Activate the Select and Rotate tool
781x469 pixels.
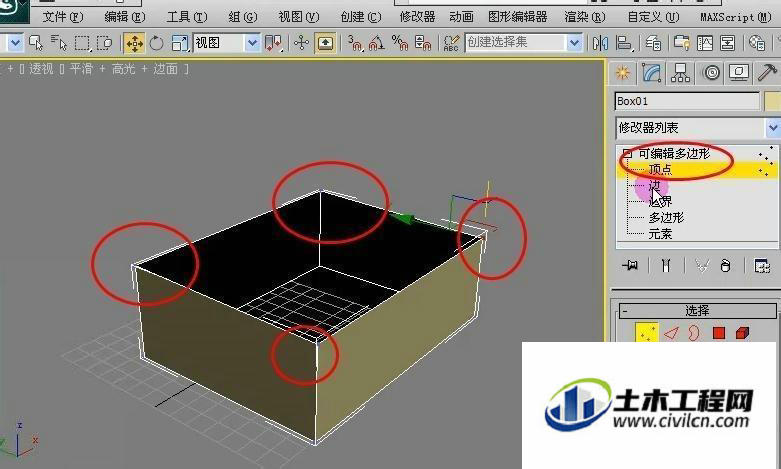point(156,43)
